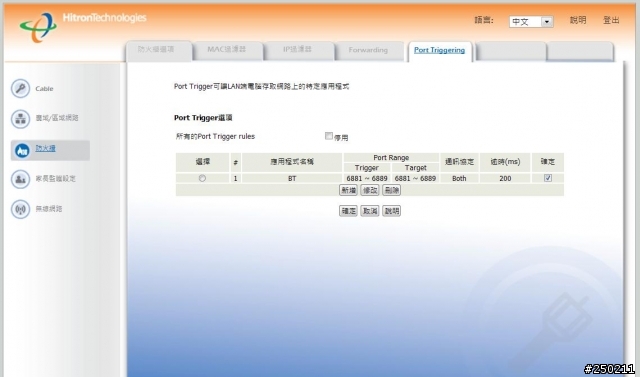
Task: Click the wireless network sidebar label
Action: pyautogui.click(x=49, y=209)
